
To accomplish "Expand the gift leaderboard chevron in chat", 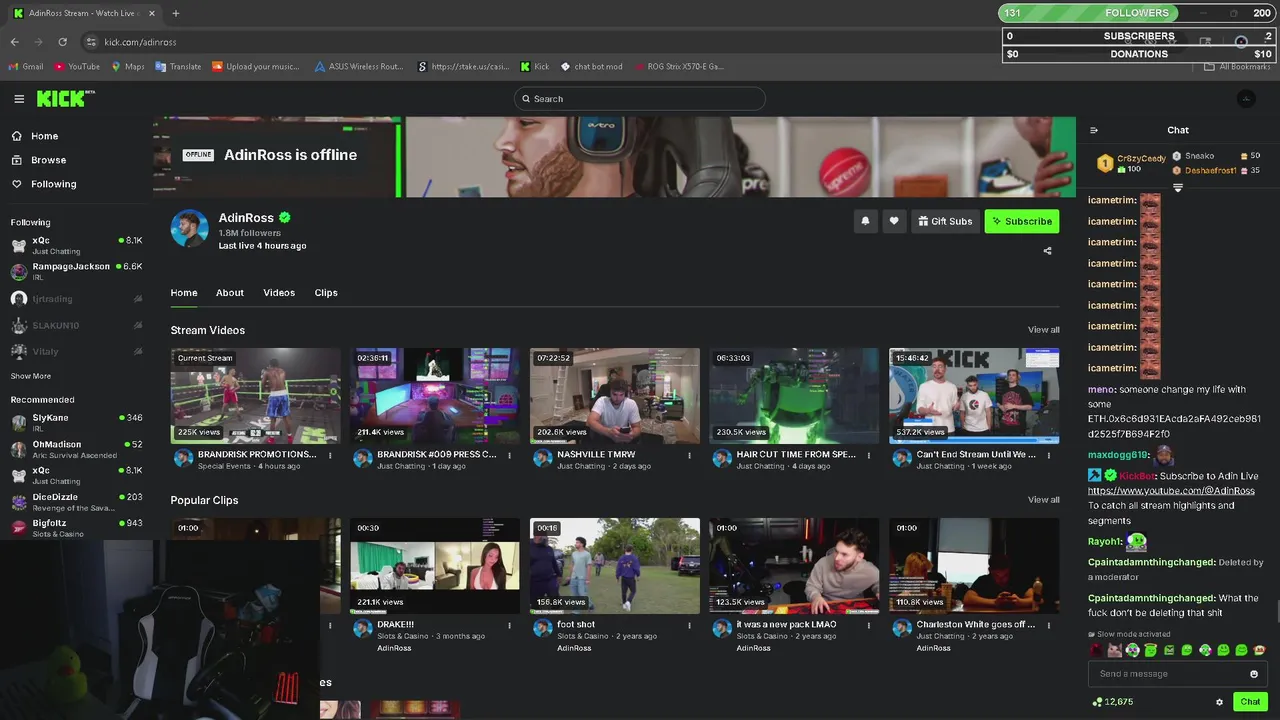I will 1178,188.
